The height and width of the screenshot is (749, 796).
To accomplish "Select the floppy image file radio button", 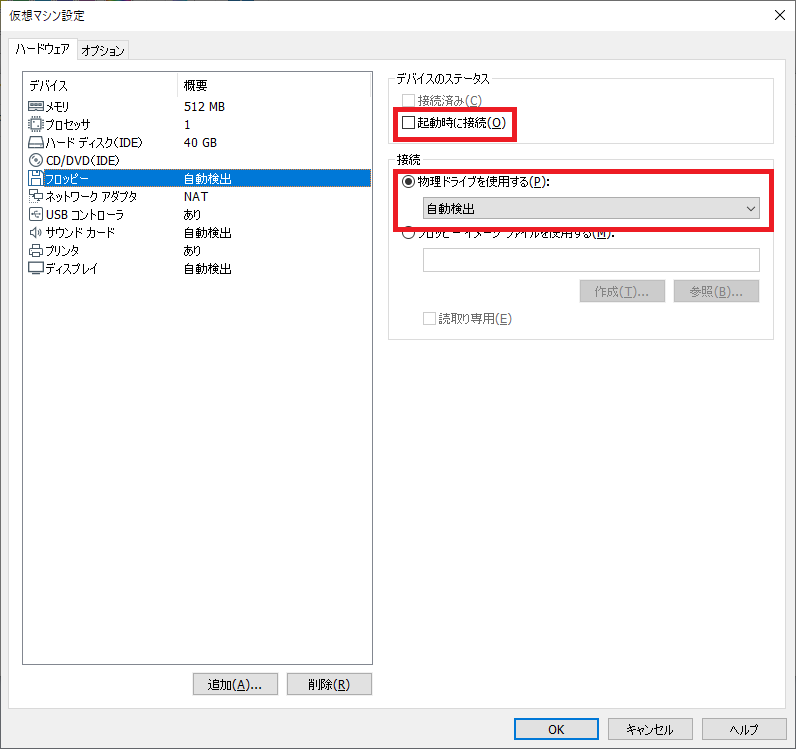I will click(x=408, y=234).
